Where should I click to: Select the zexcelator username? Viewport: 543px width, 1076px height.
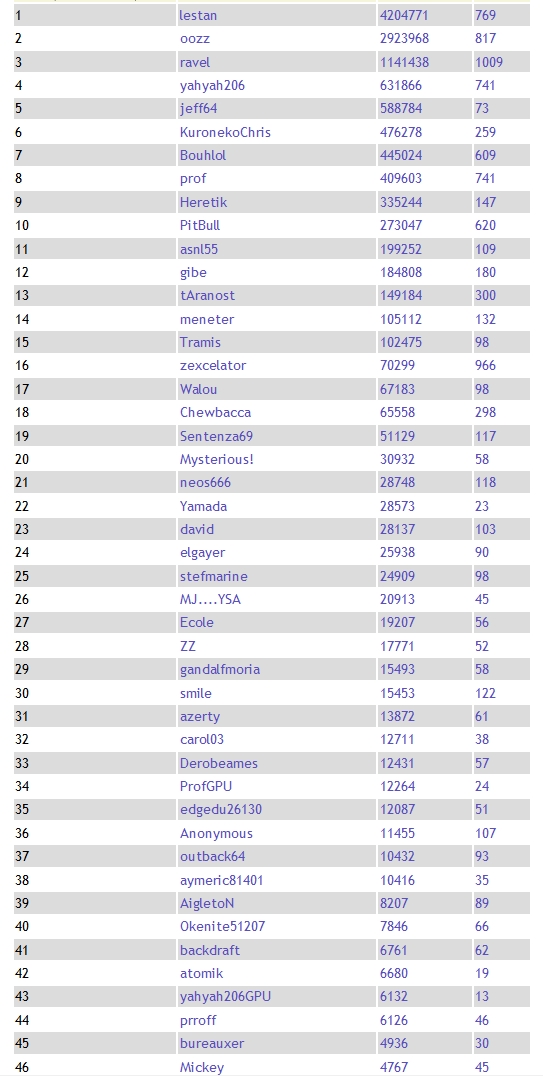tap(213, 365)
